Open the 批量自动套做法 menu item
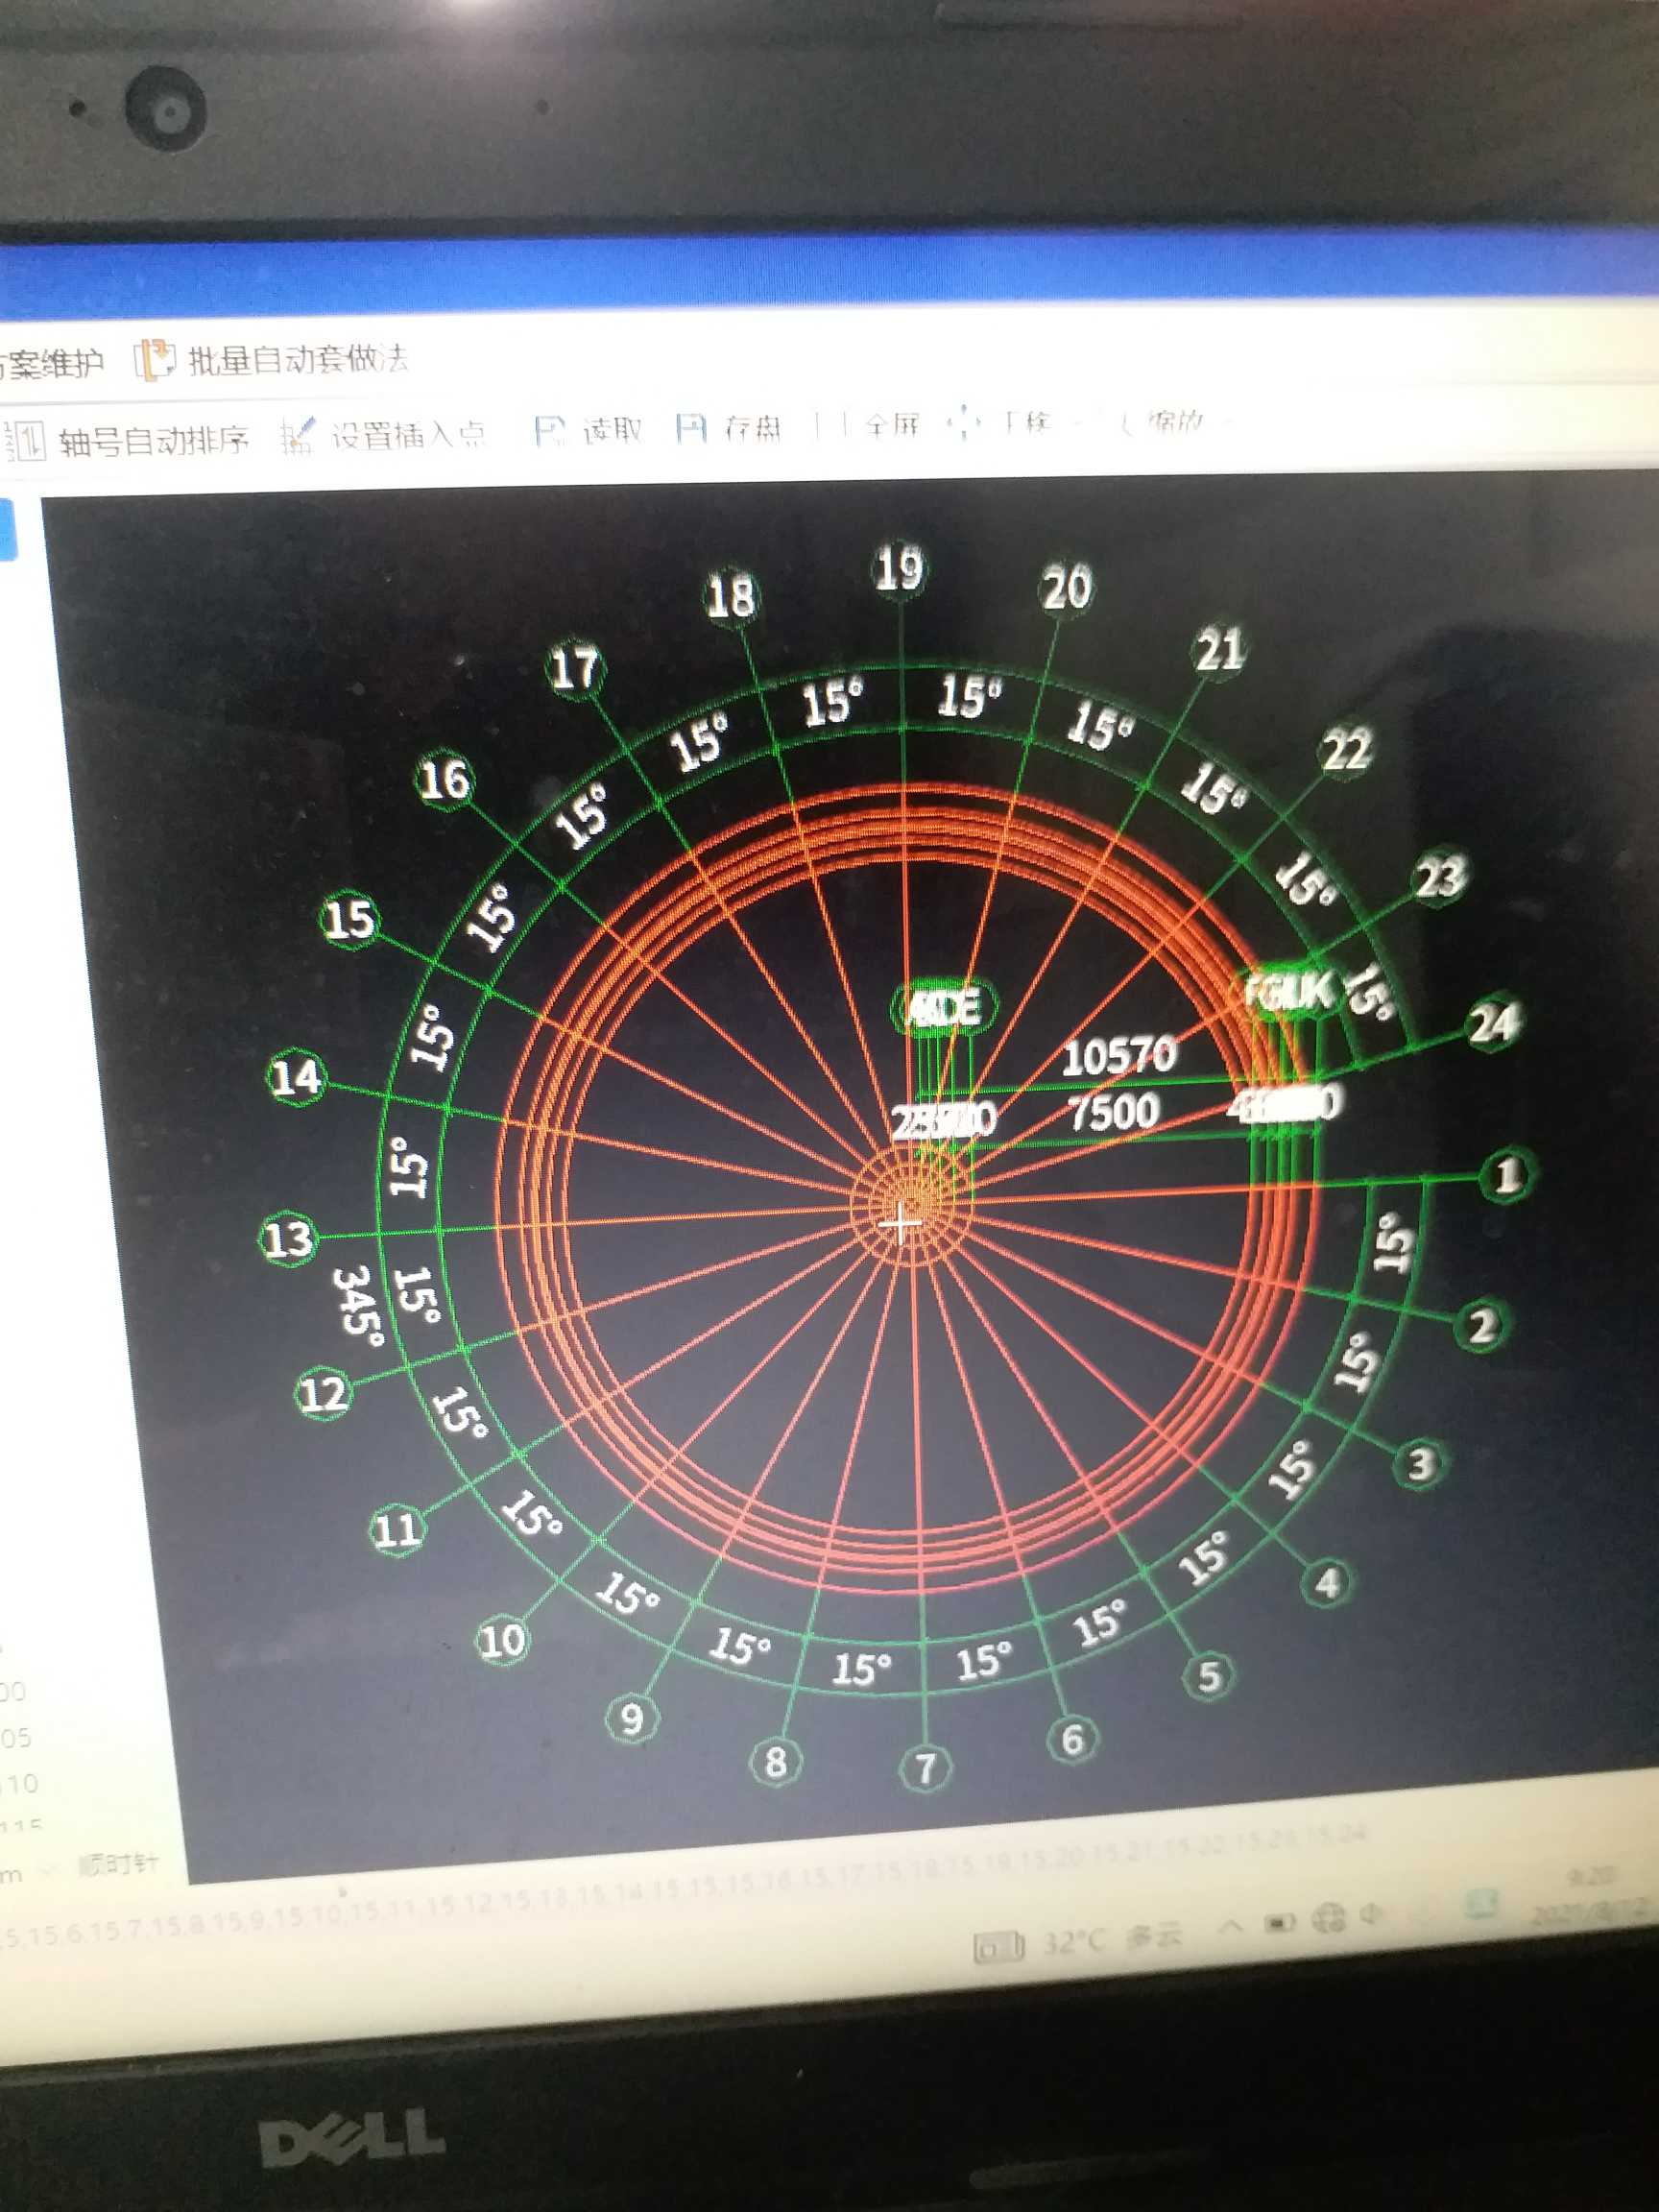Image resolution: width=1659 pixels, height=2212 pixels. point(272,359)
